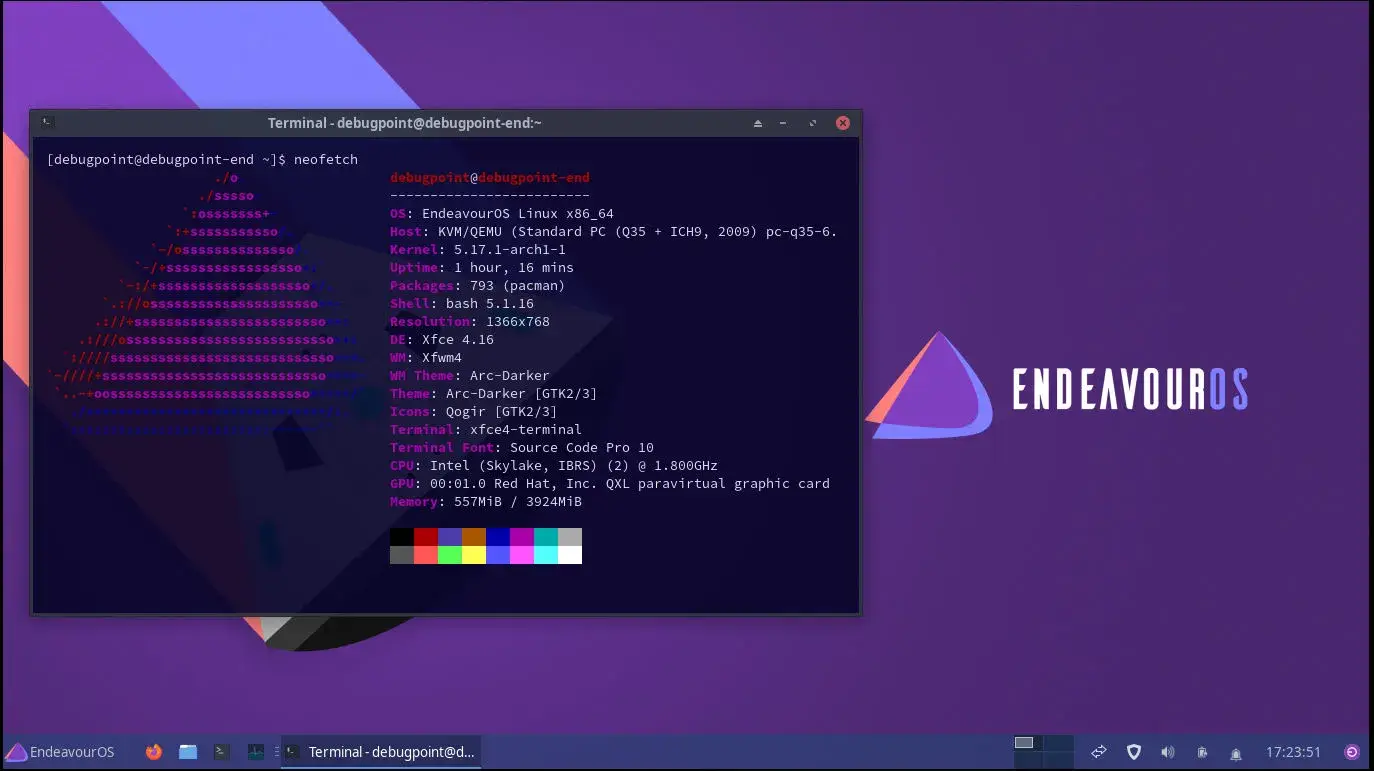Select the Shell: bash 5.1.16 line
Viewport: 1374px width, 771px height.
[462, 304]
